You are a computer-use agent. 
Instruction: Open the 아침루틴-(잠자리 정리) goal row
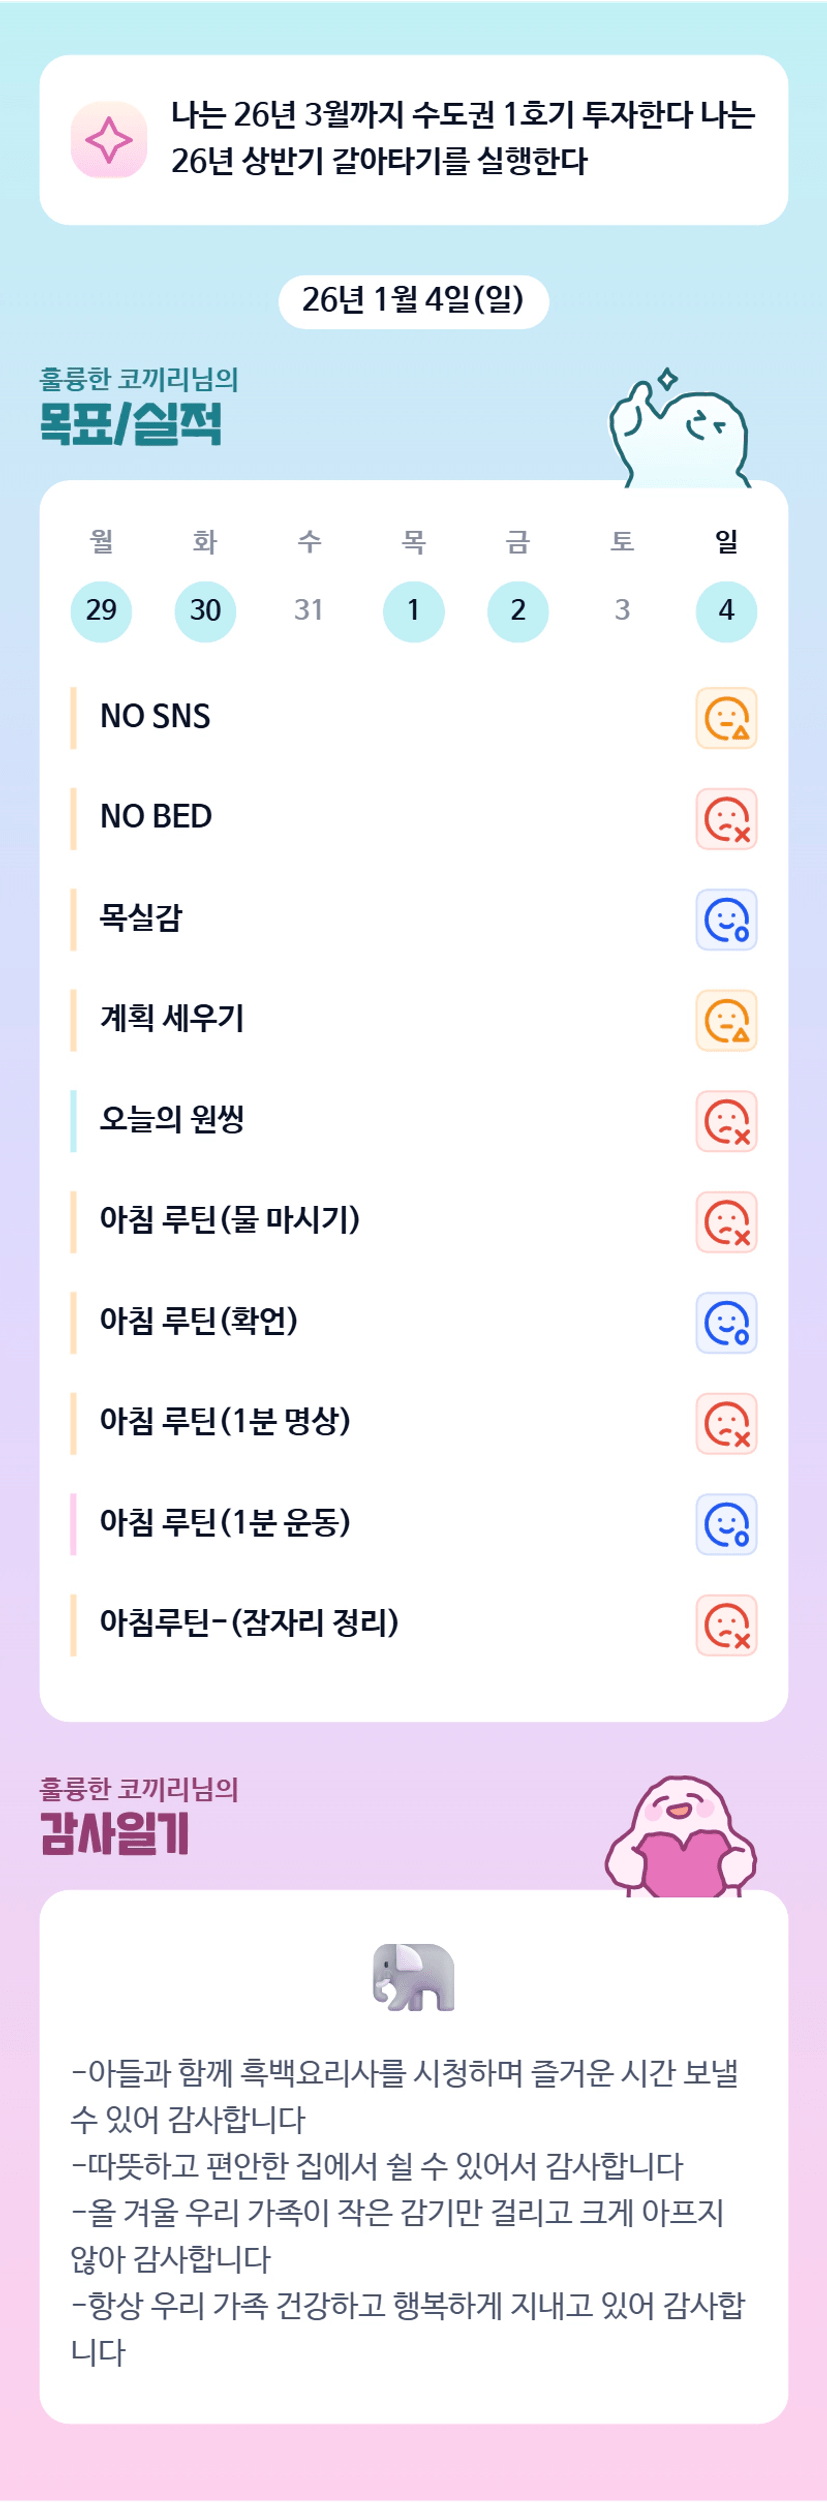point(249,1623)
